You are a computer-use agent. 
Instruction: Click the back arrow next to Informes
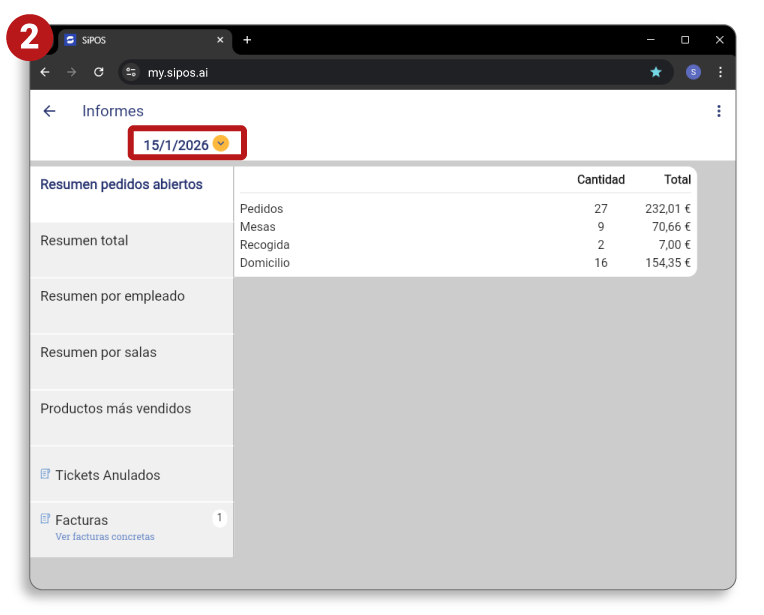49,111
